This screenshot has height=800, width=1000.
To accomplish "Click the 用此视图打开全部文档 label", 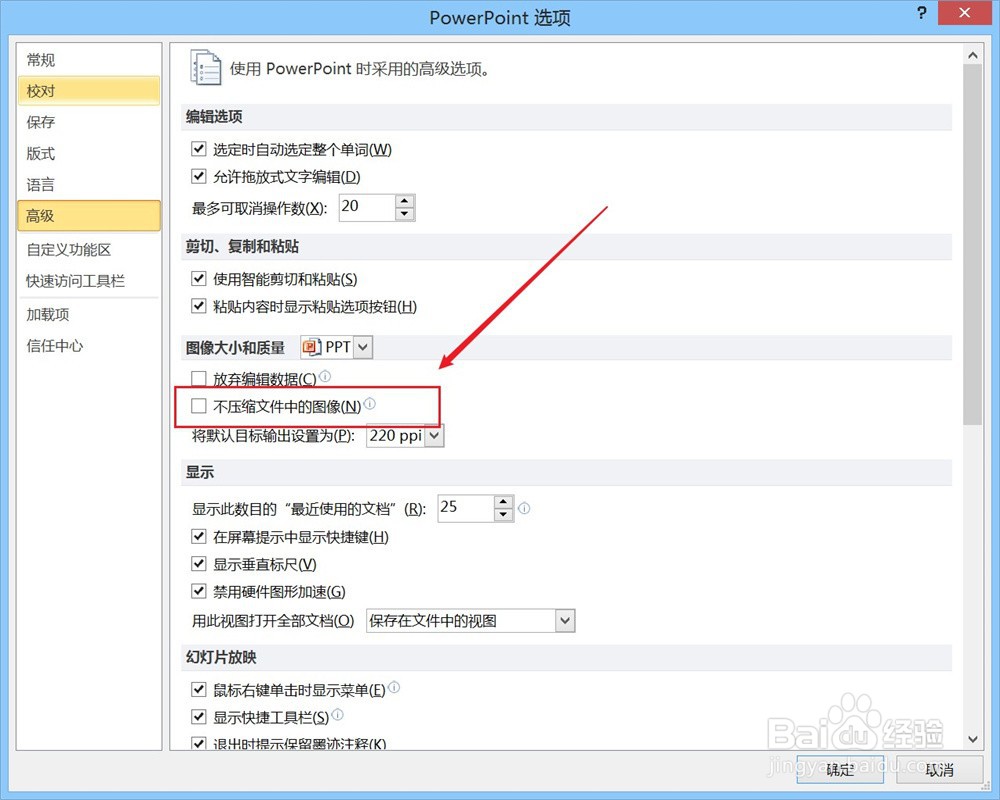I will [273, 621].
